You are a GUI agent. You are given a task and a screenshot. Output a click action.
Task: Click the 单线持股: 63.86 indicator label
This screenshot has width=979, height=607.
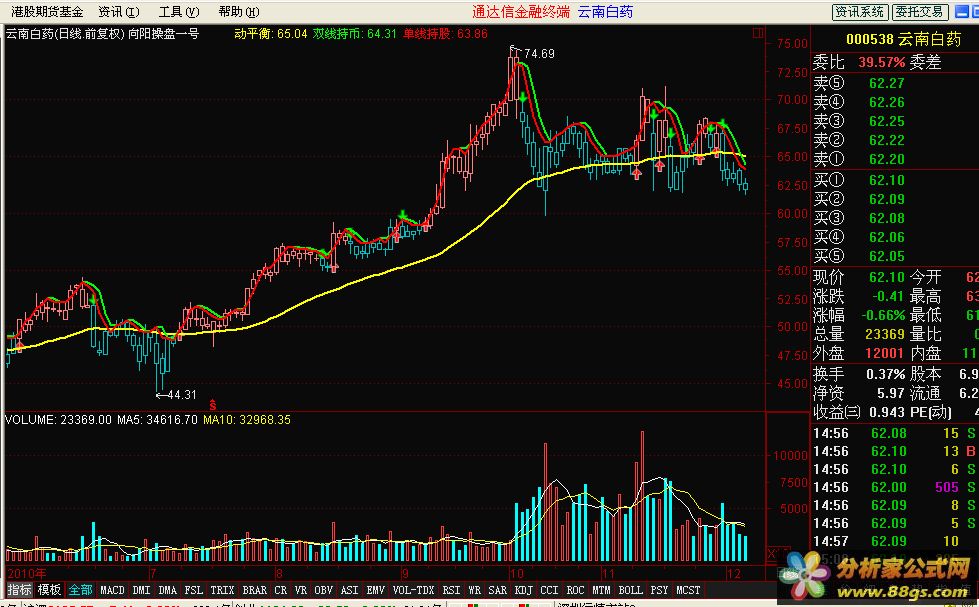pos(445,34)
